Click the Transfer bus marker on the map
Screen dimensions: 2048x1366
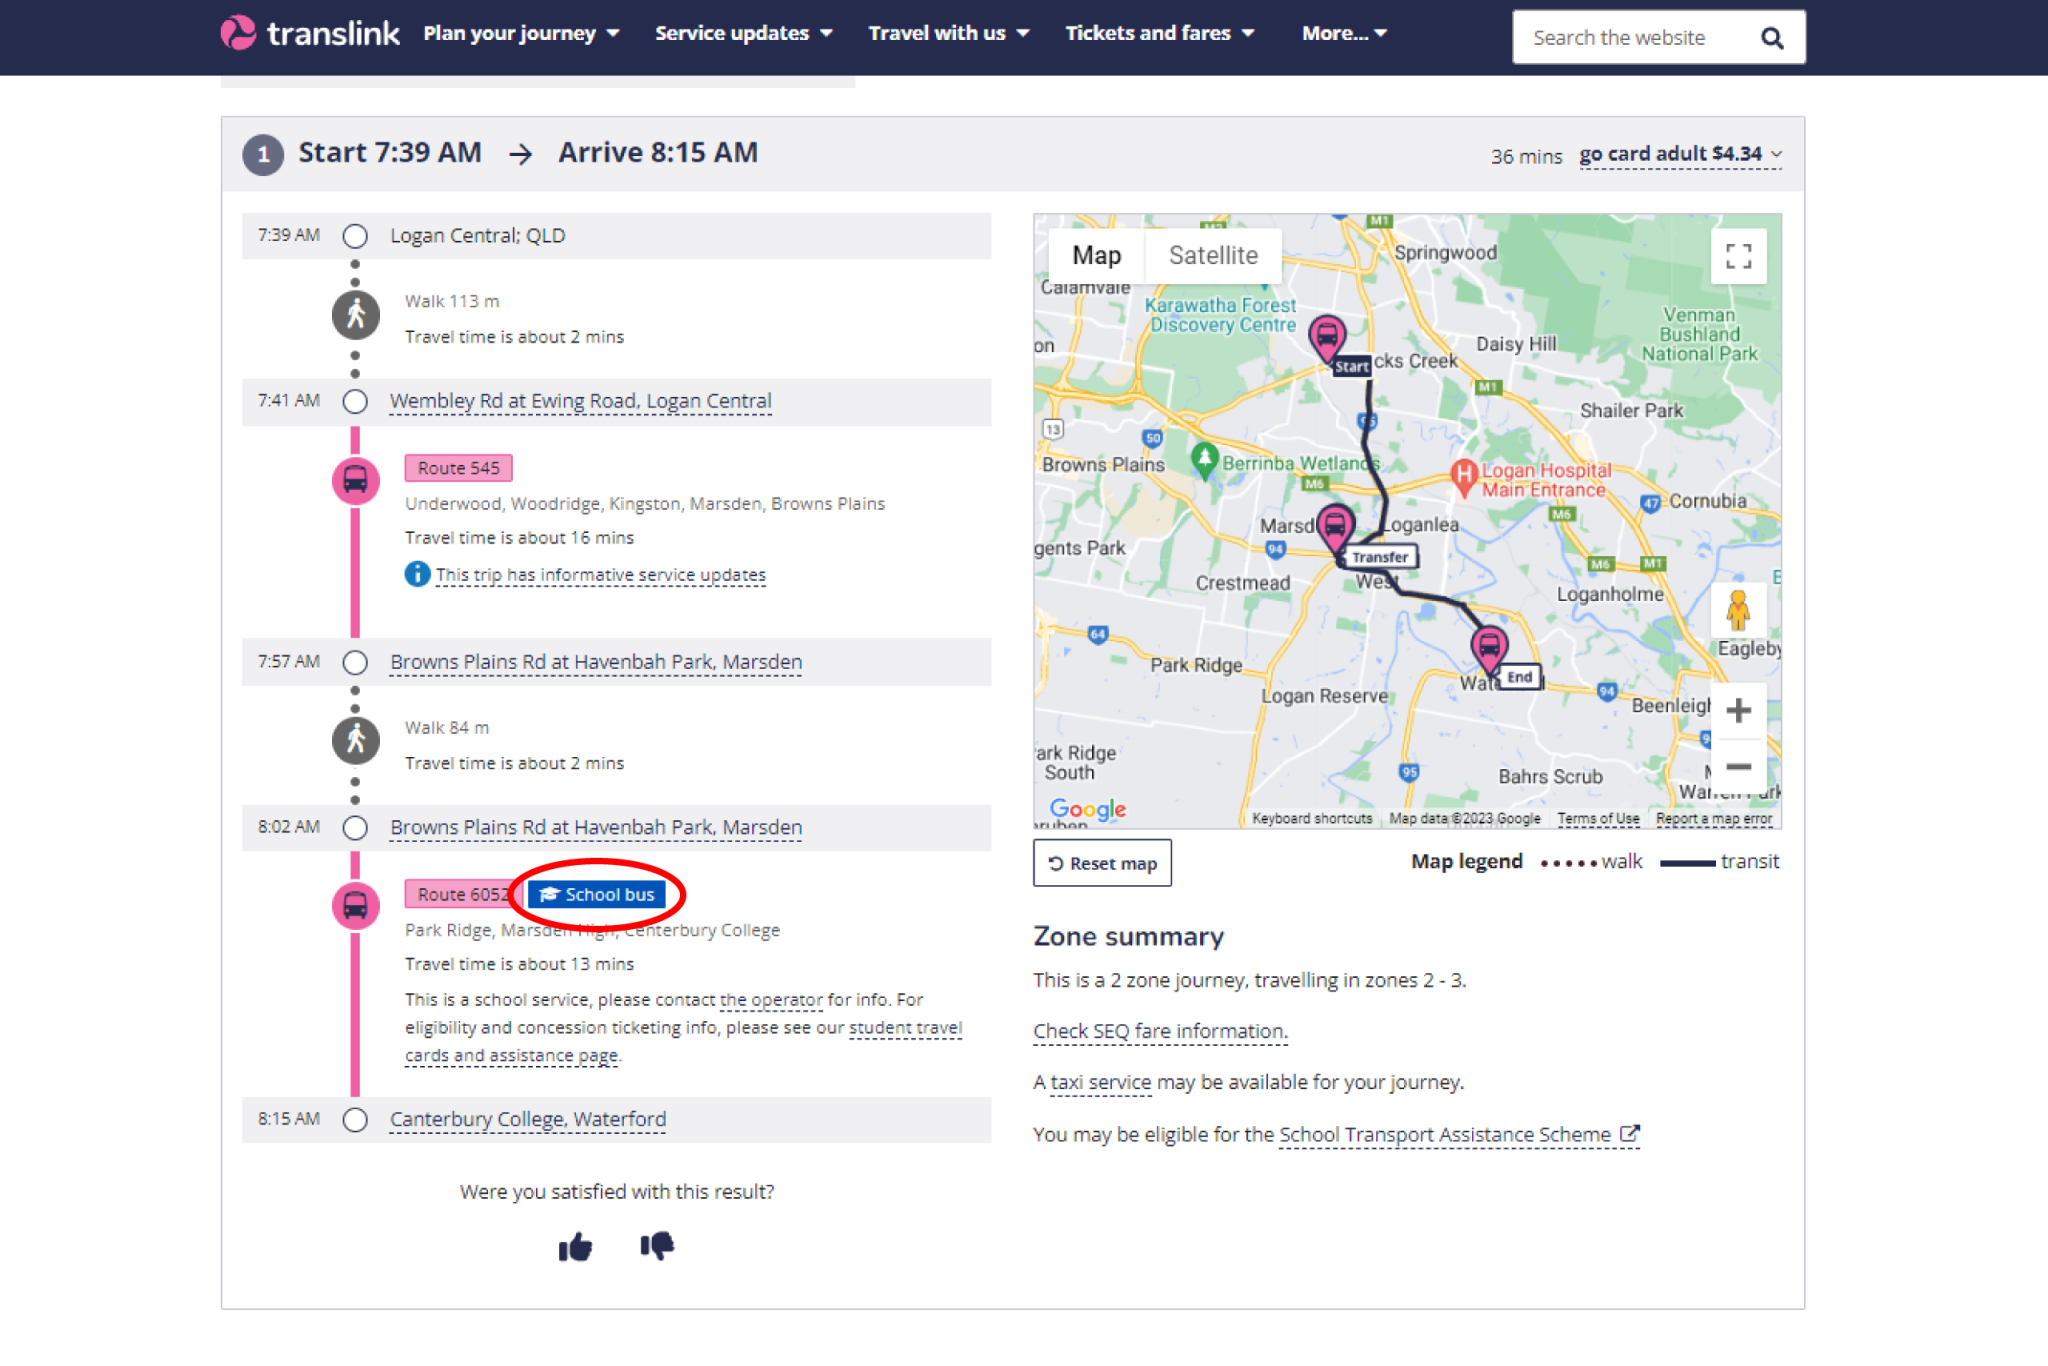[1335, 525]
